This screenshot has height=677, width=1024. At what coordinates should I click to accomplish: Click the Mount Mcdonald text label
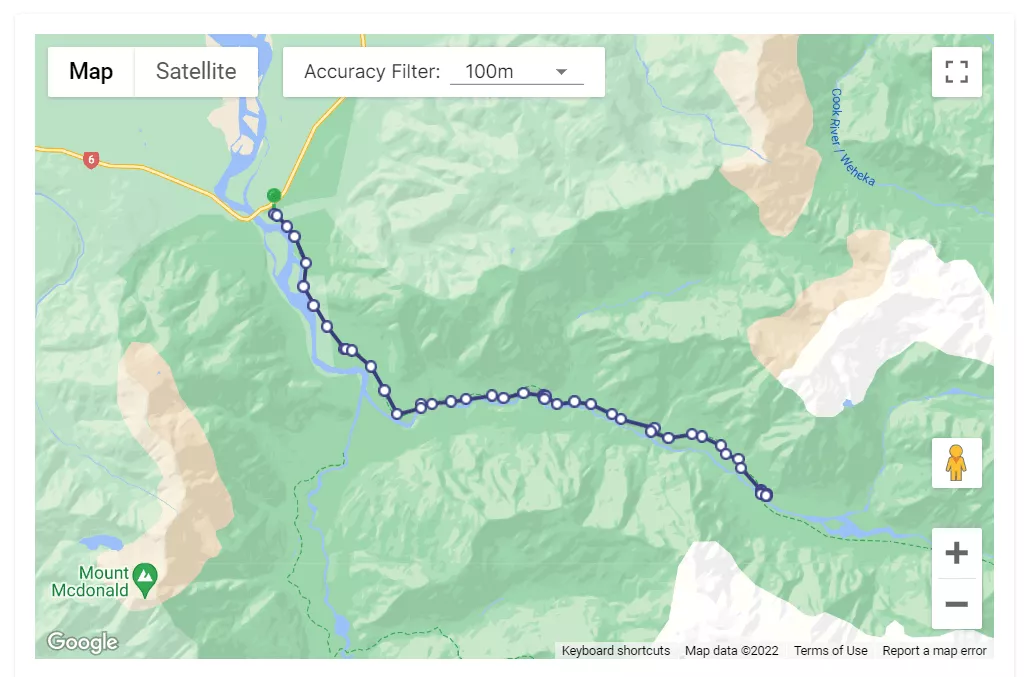pyautogui.click(x=90, y=582)
